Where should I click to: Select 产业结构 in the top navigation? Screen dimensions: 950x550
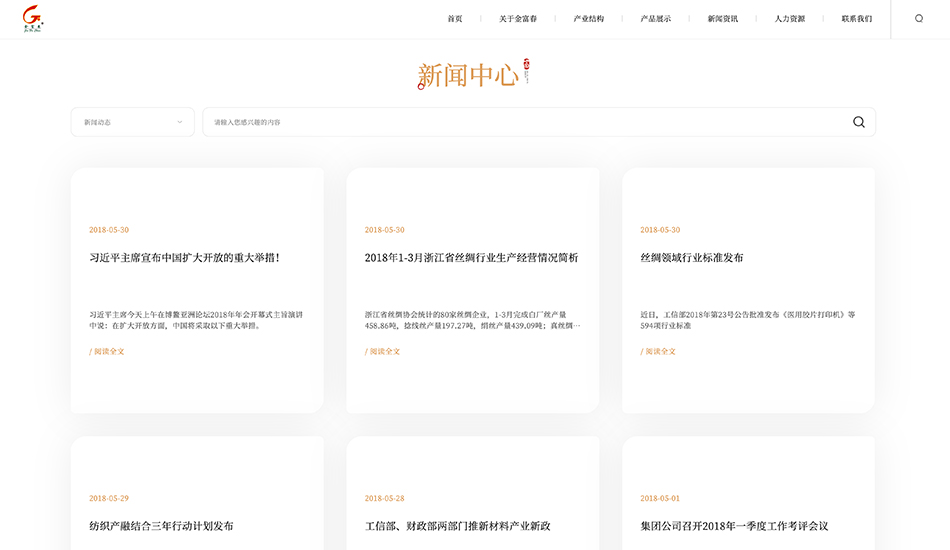coord(588,19)
